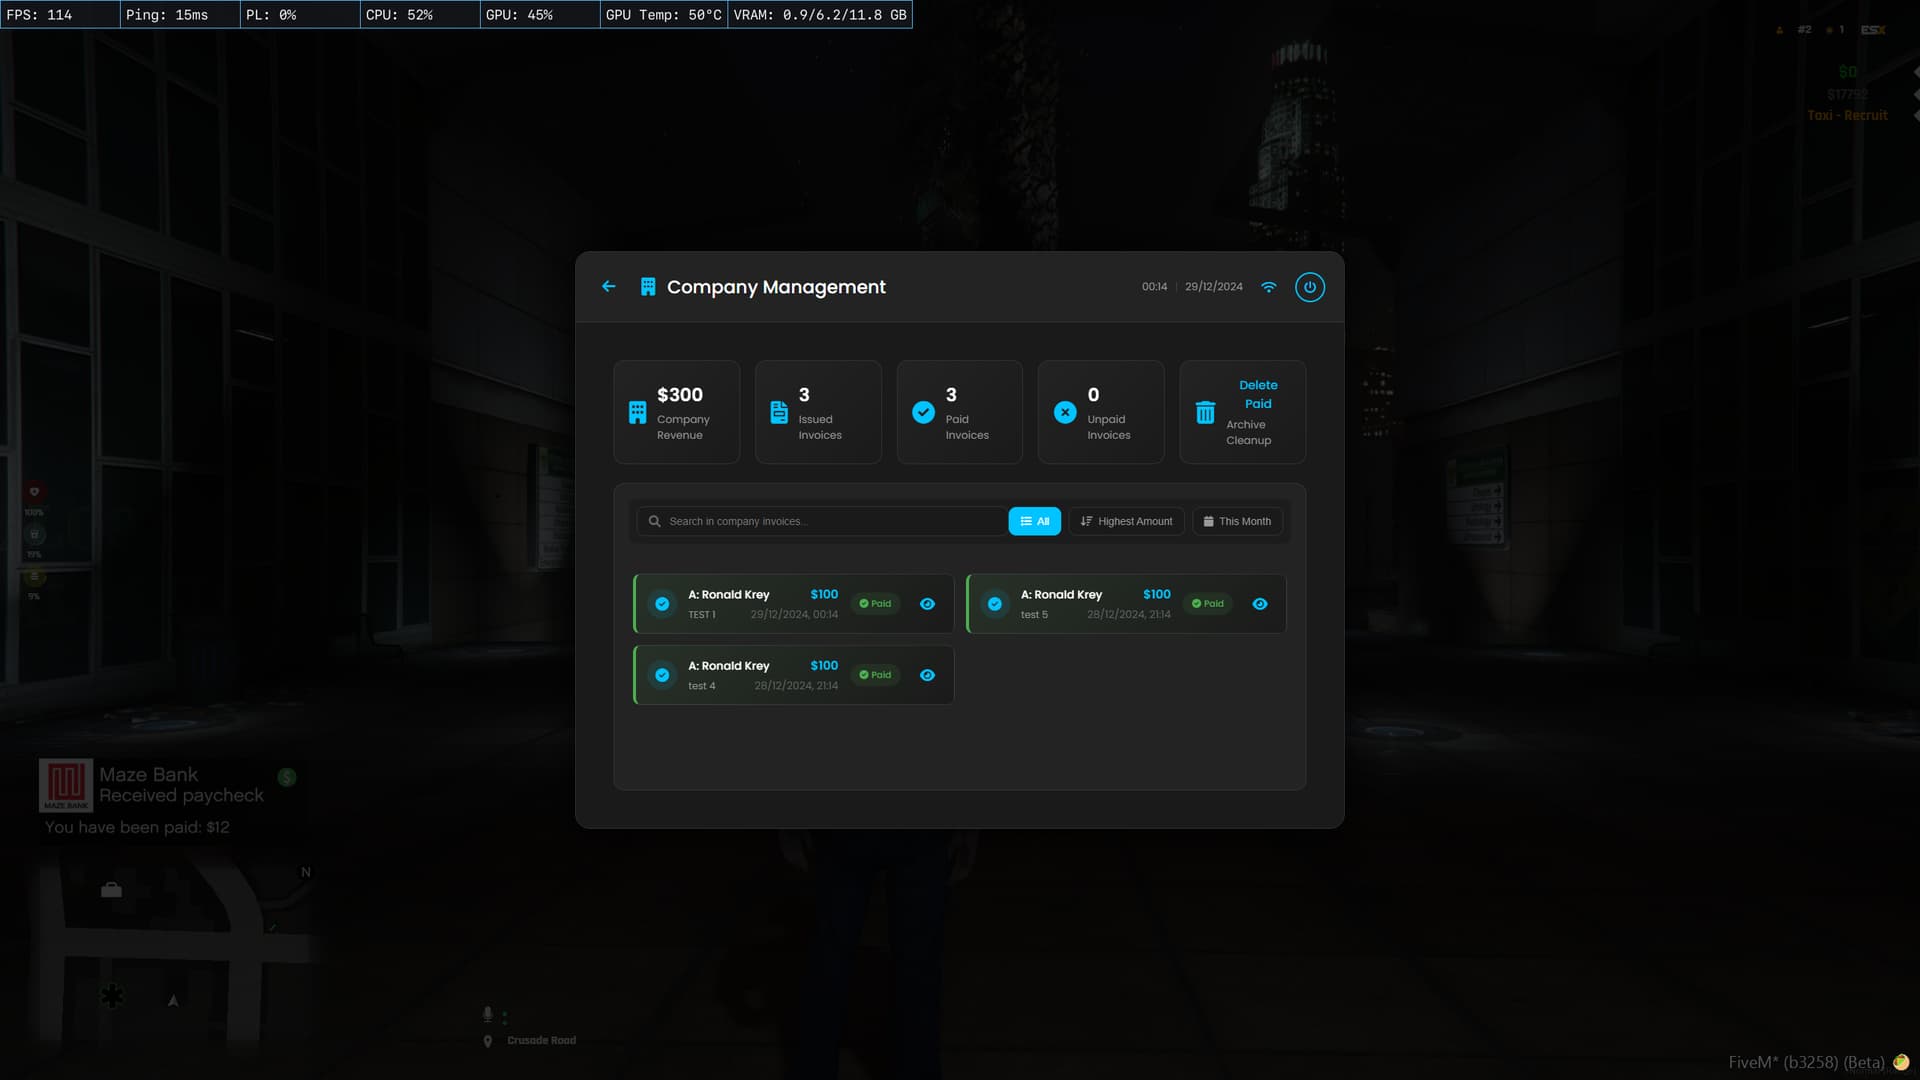Sort invoices by Highest Amount

coord(1126,521)
